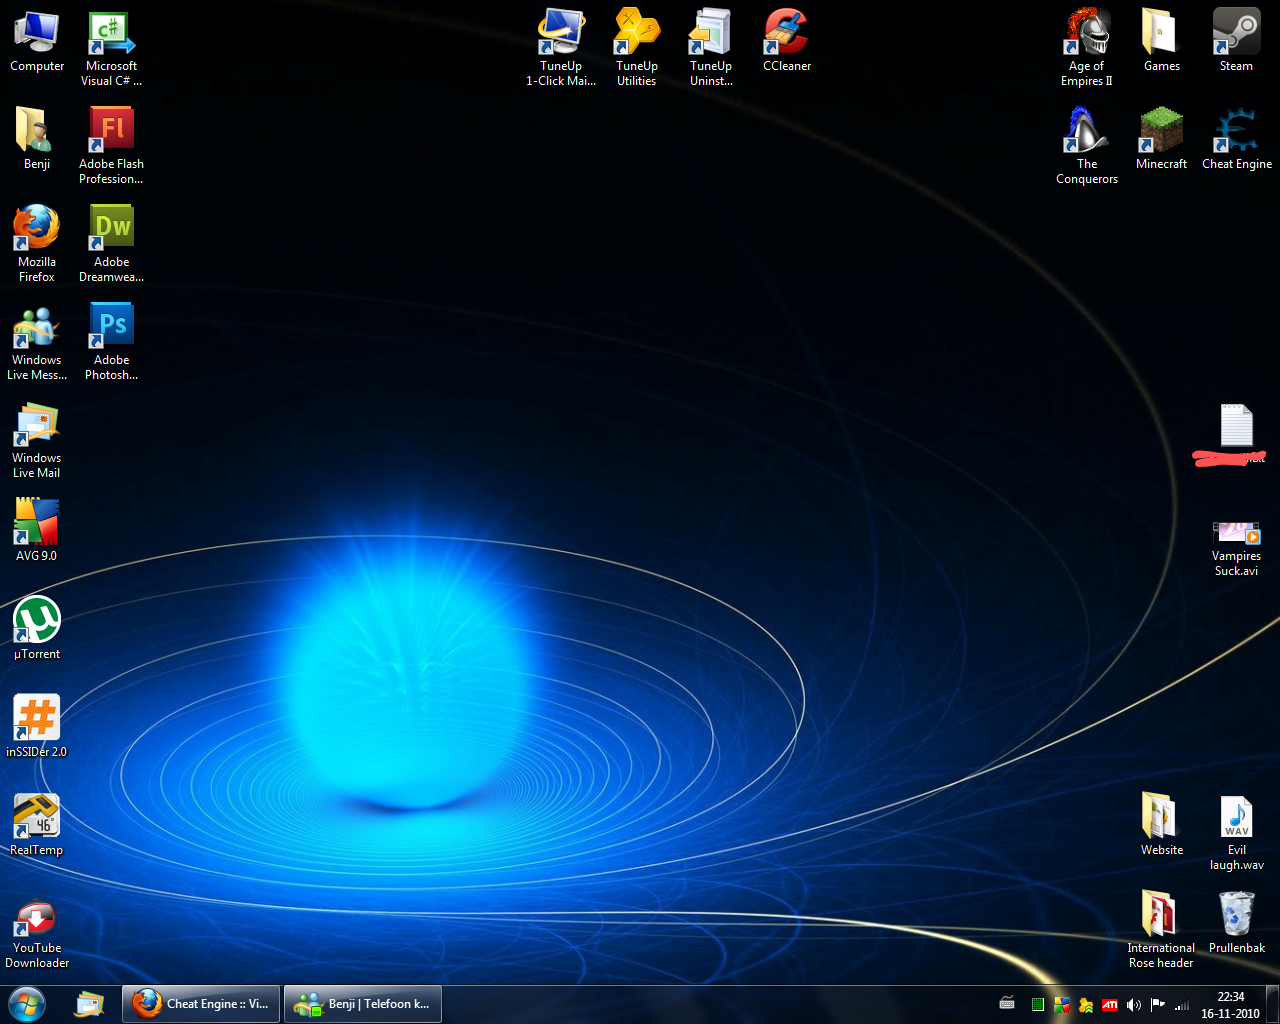Click the Age of Empires II icon
1280x1024 pixels.
1087,34
